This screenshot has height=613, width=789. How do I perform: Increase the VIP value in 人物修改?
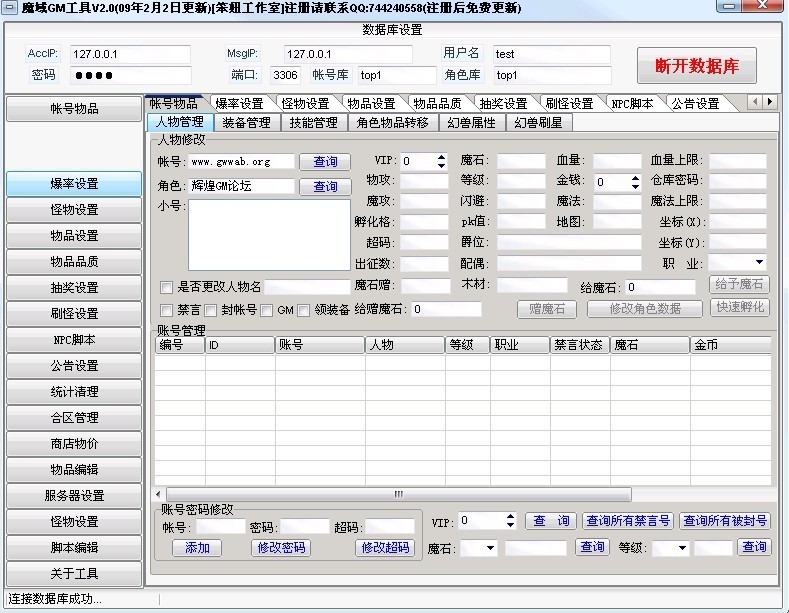441,157
